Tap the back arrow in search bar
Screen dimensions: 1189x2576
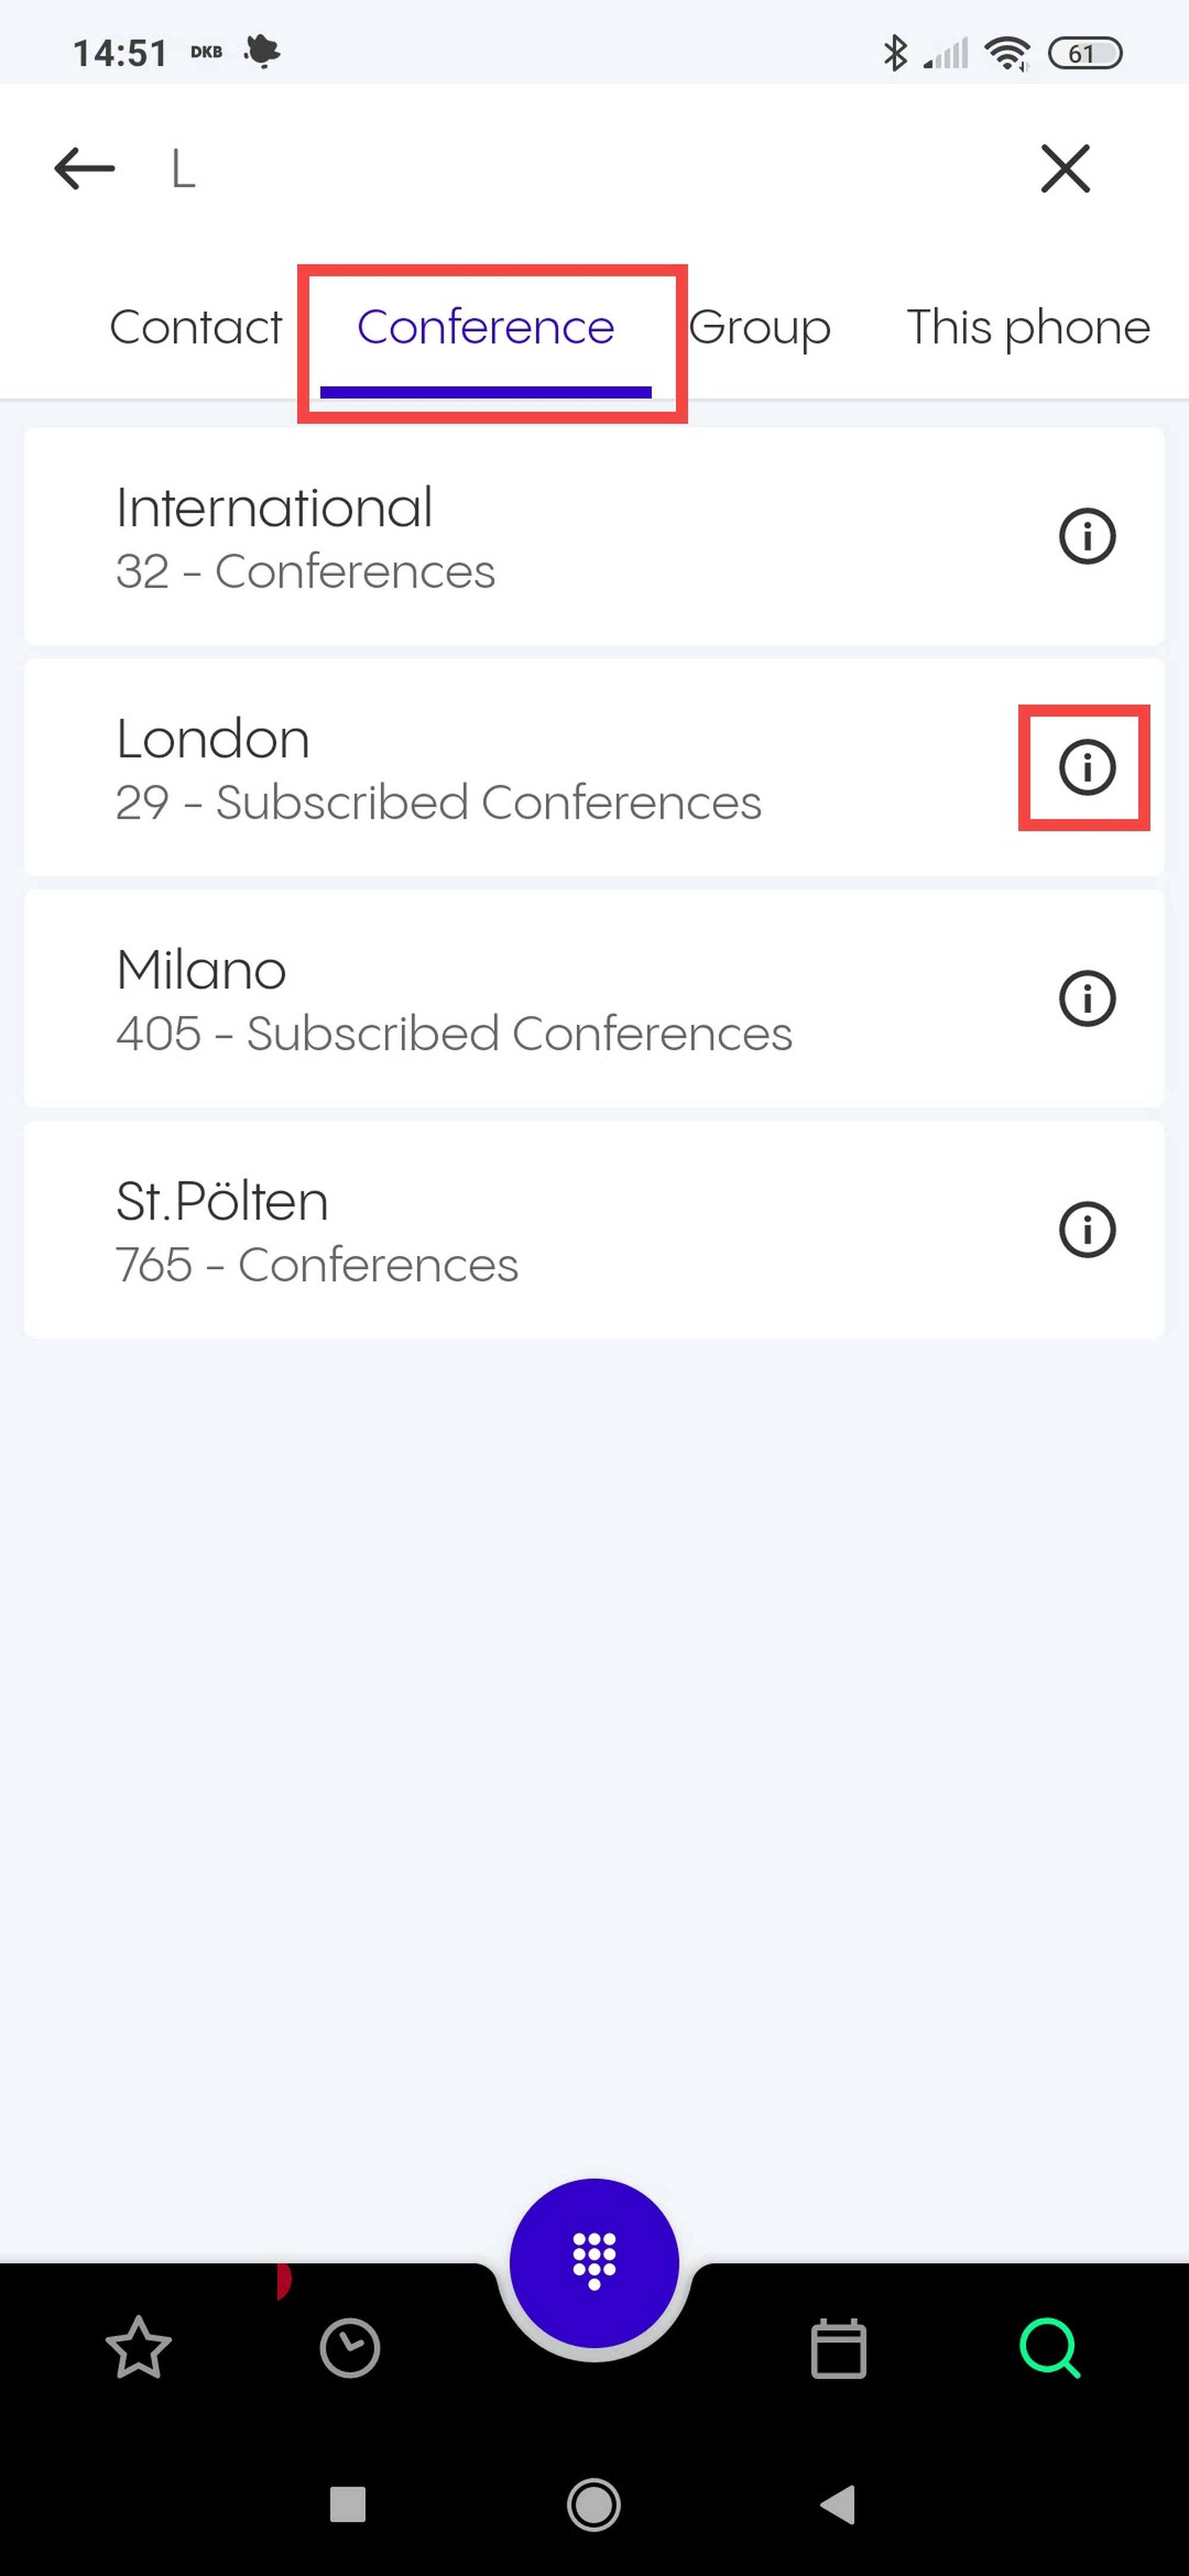click(x=84, y=168)
